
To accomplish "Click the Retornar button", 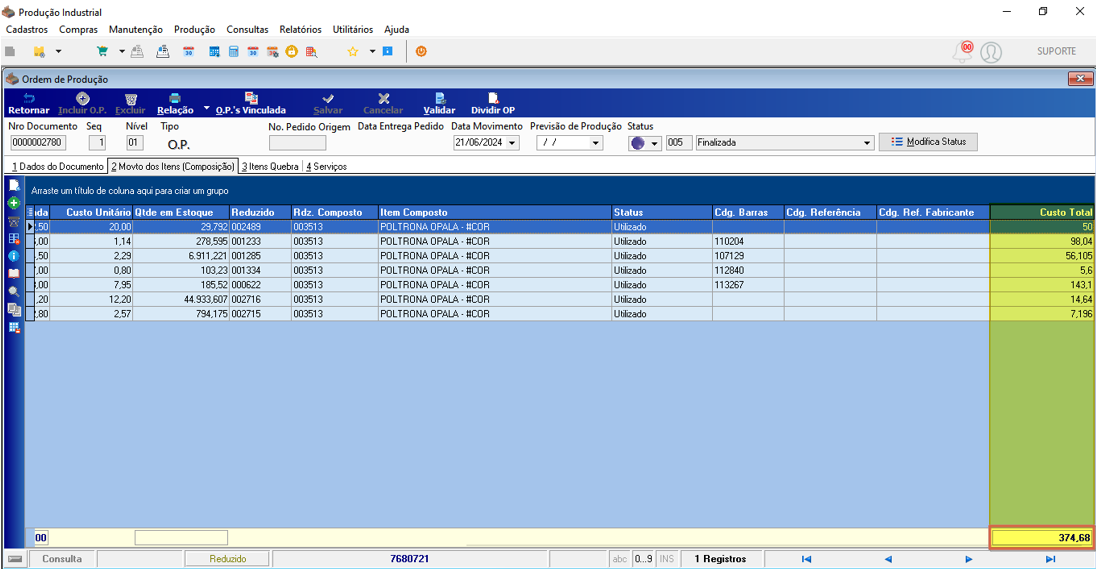I will [x=29, y=103].
